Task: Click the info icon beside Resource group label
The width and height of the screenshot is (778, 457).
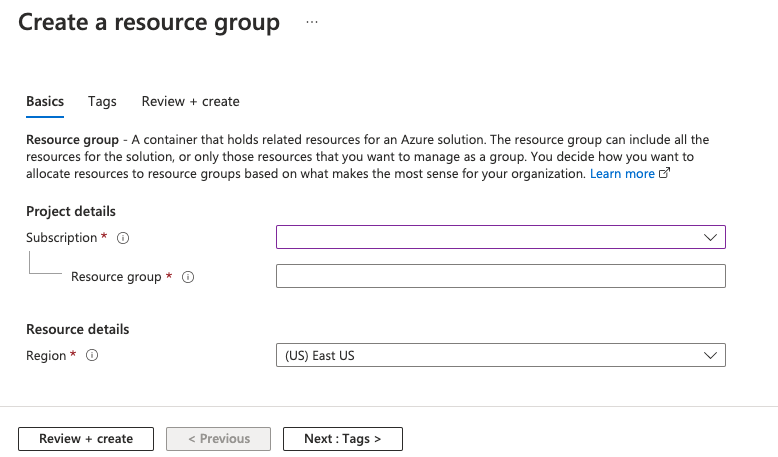Action: [188, 277]
